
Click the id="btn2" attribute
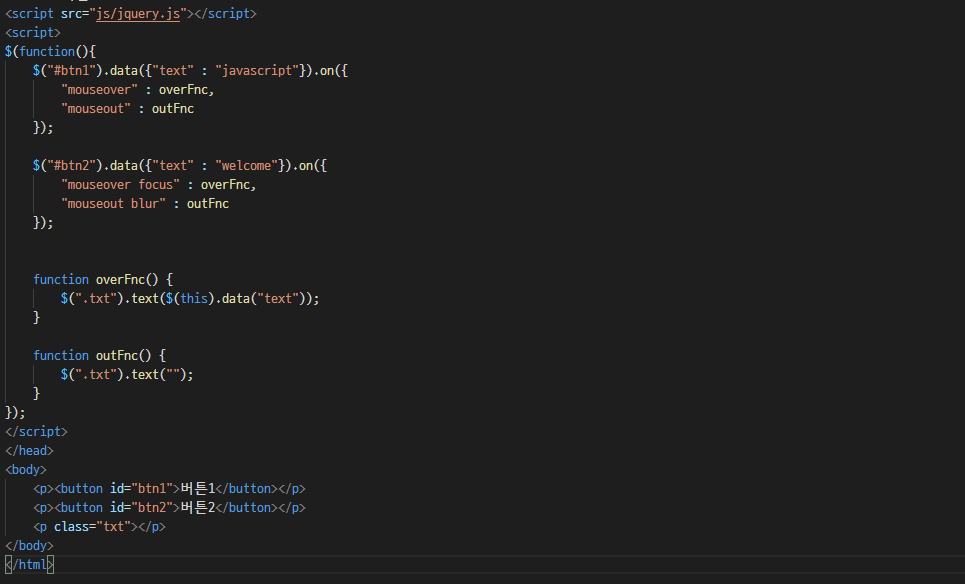click(141, 508)
